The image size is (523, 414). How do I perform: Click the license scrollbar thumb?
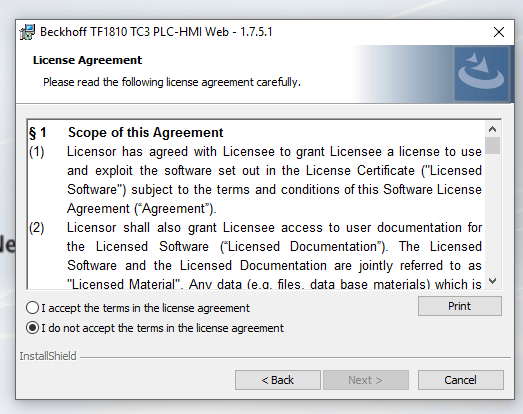(492, 145)
